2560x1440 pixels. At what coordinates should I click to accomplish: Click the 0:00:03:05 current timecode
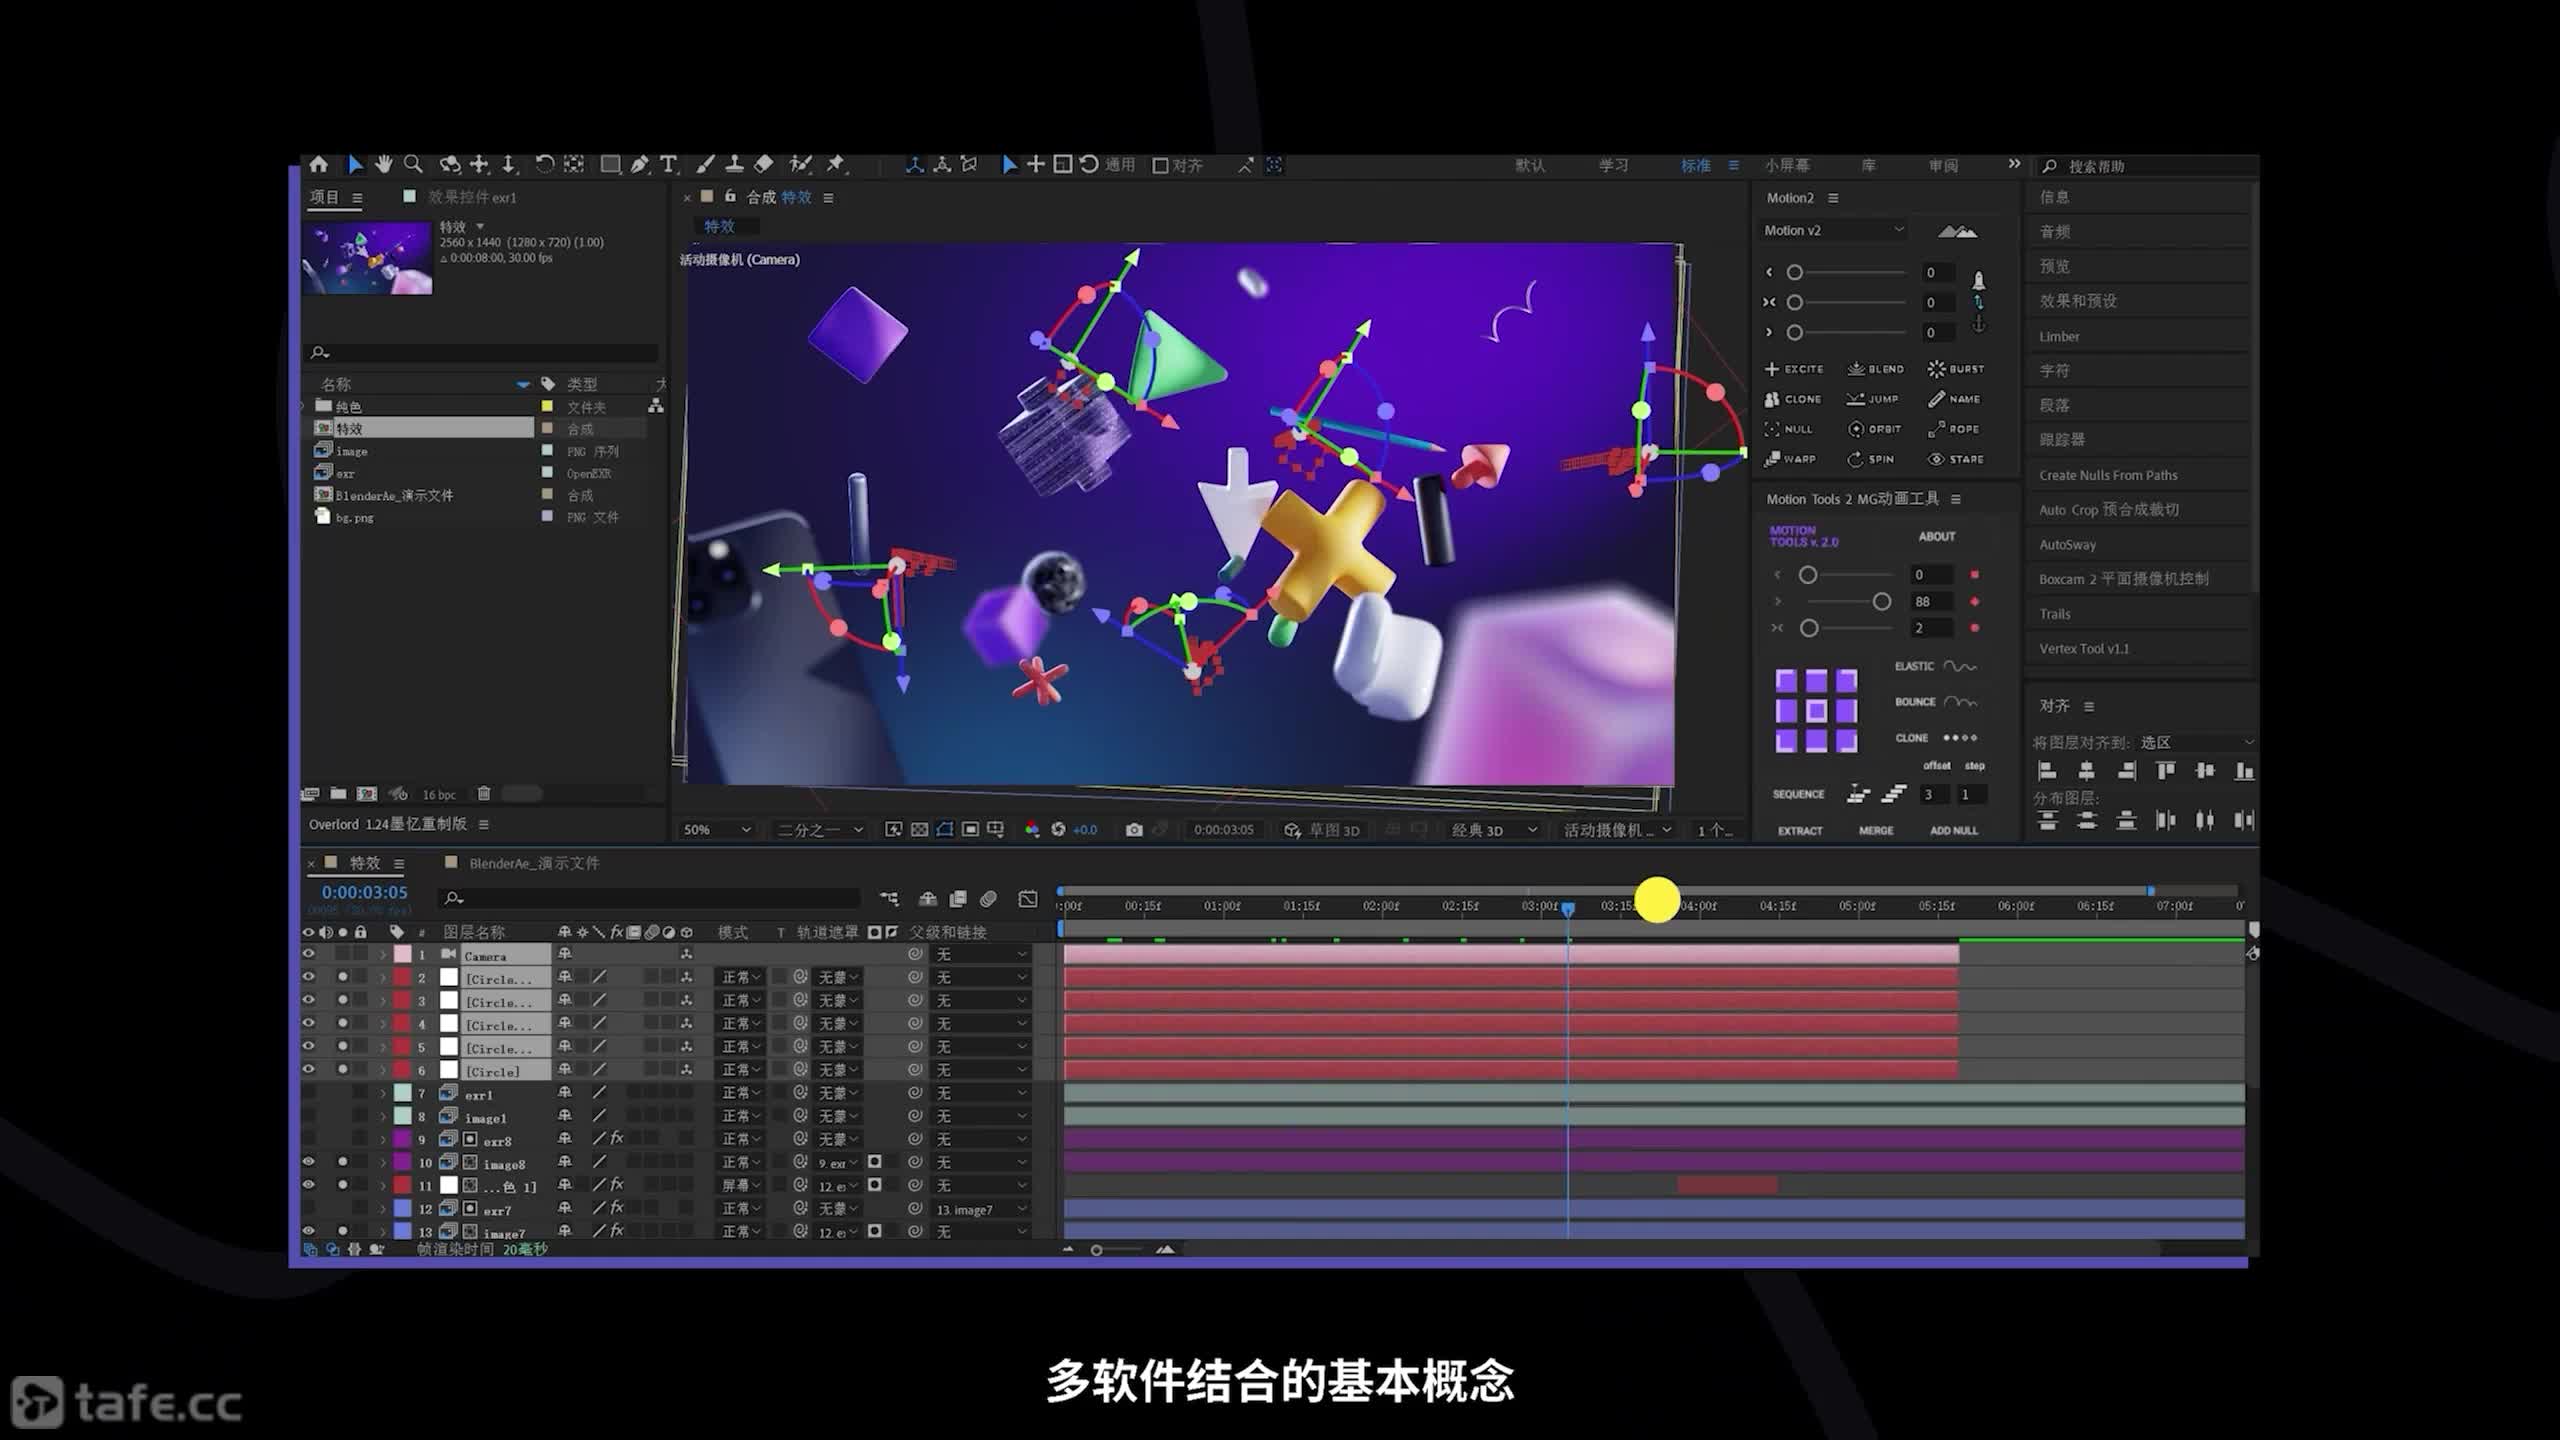click(x=364, y=892)
